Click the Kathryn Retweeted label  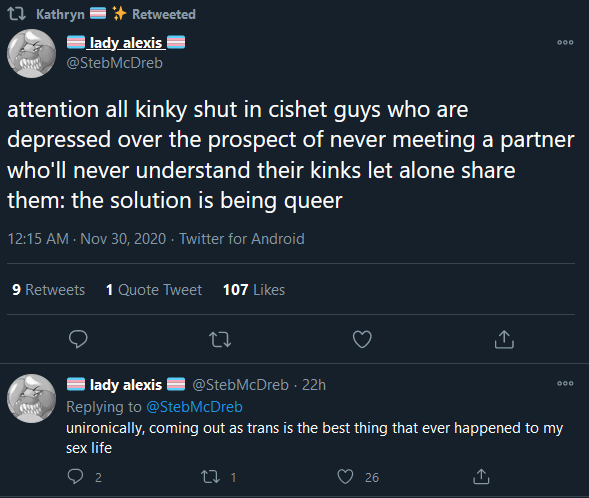[116, 14]
